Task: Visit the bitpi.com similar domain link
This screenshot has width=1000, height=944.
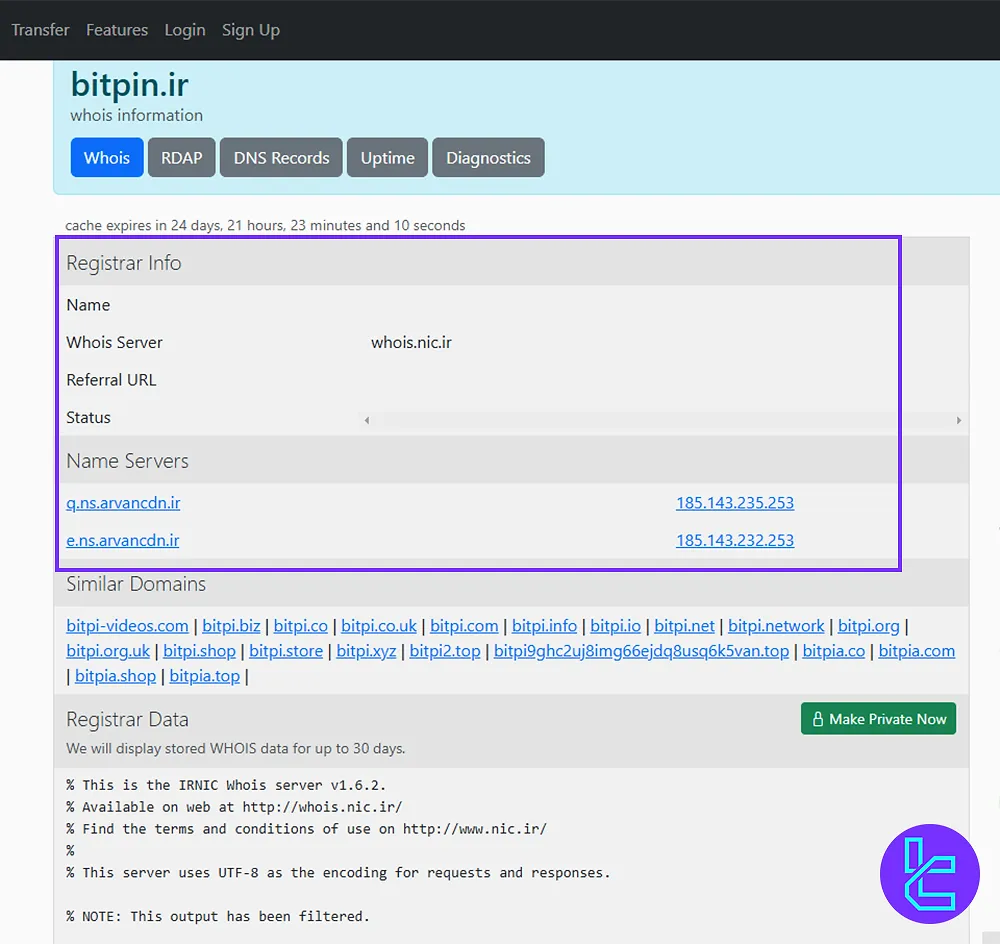Action: [464, 625]
